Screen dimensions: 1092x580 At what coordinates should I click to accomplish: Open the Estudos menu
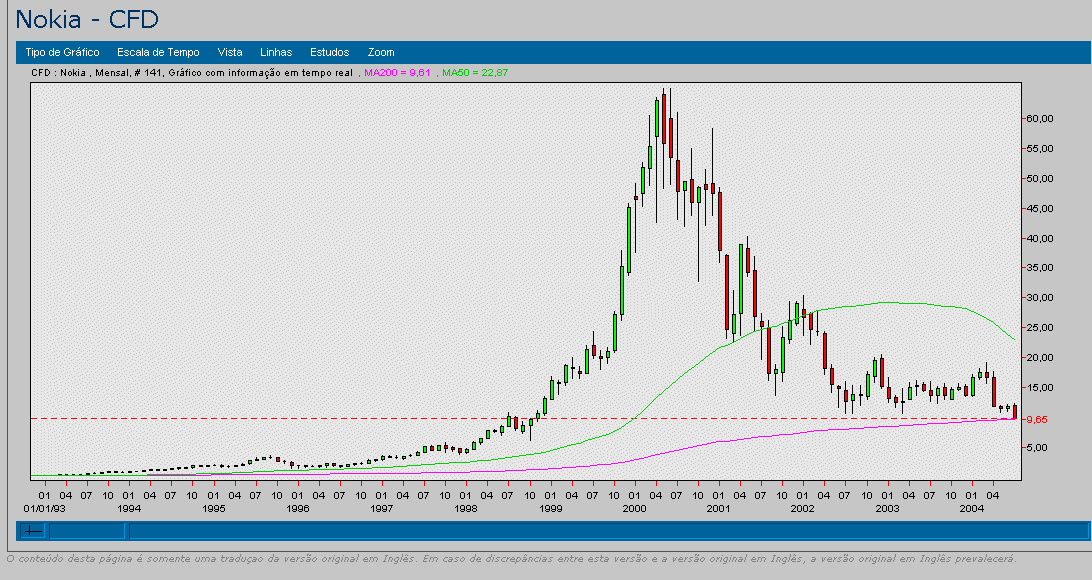point(329,52)
